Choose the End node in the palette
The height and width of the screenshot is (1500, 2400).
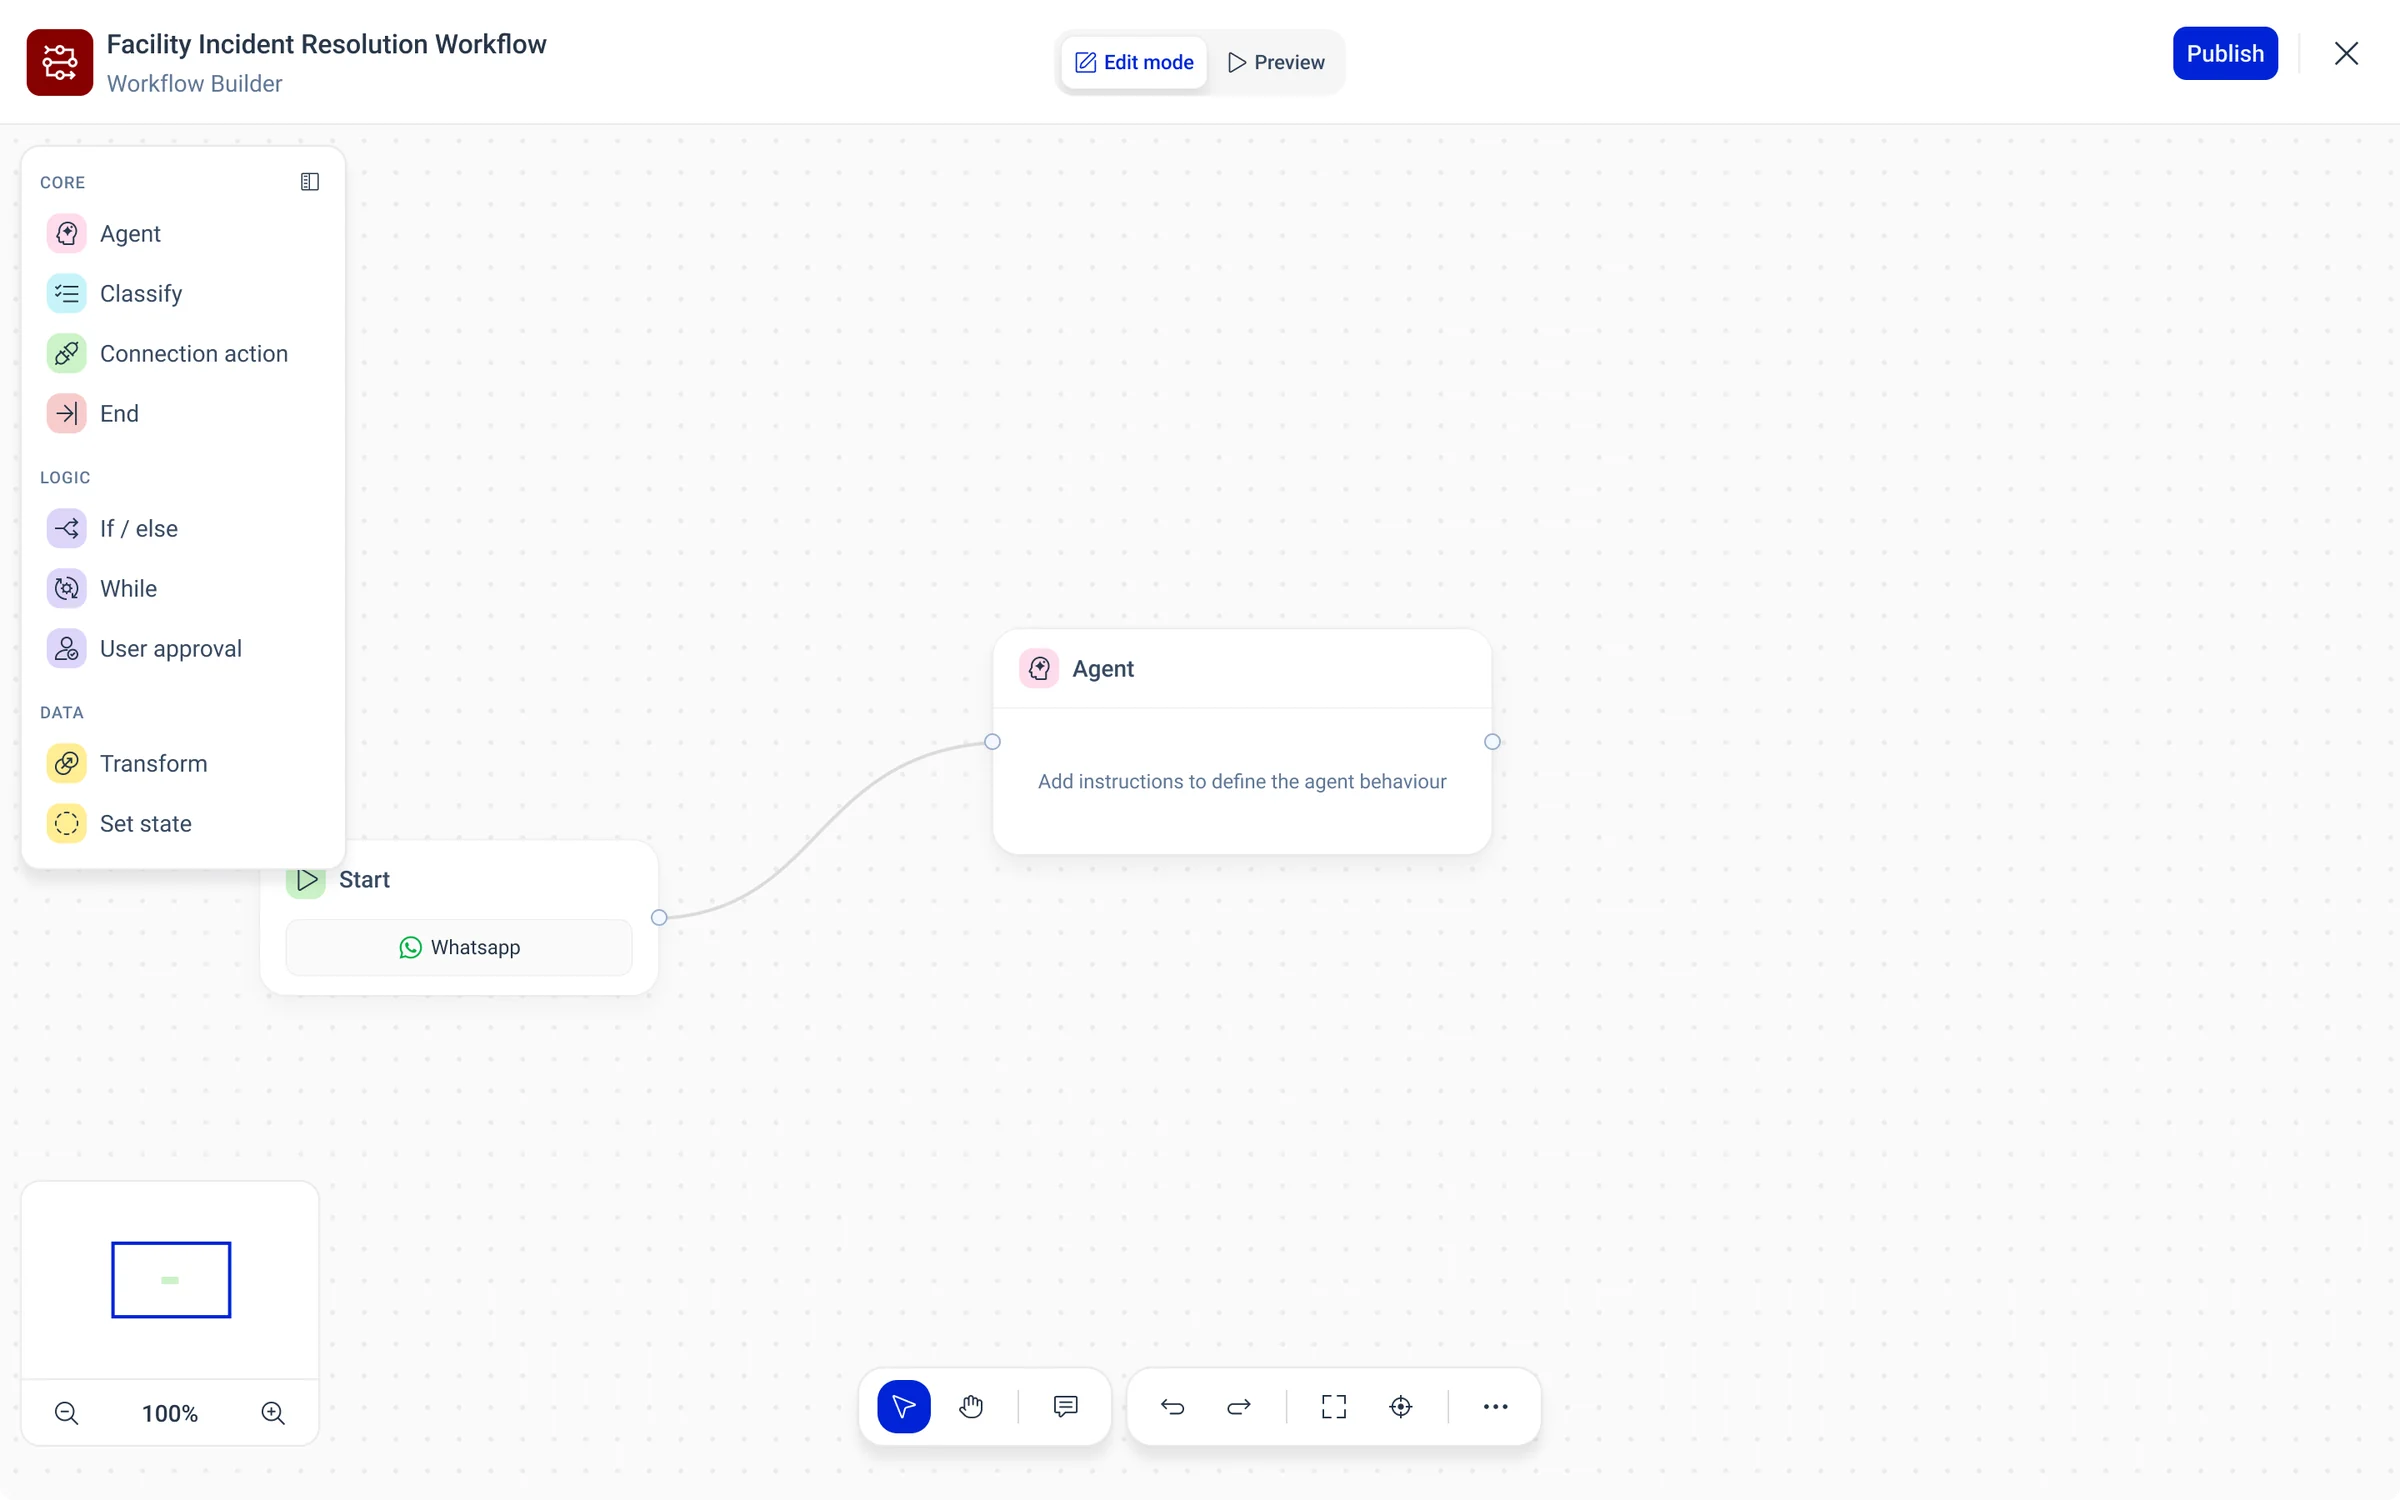[183, 413]
